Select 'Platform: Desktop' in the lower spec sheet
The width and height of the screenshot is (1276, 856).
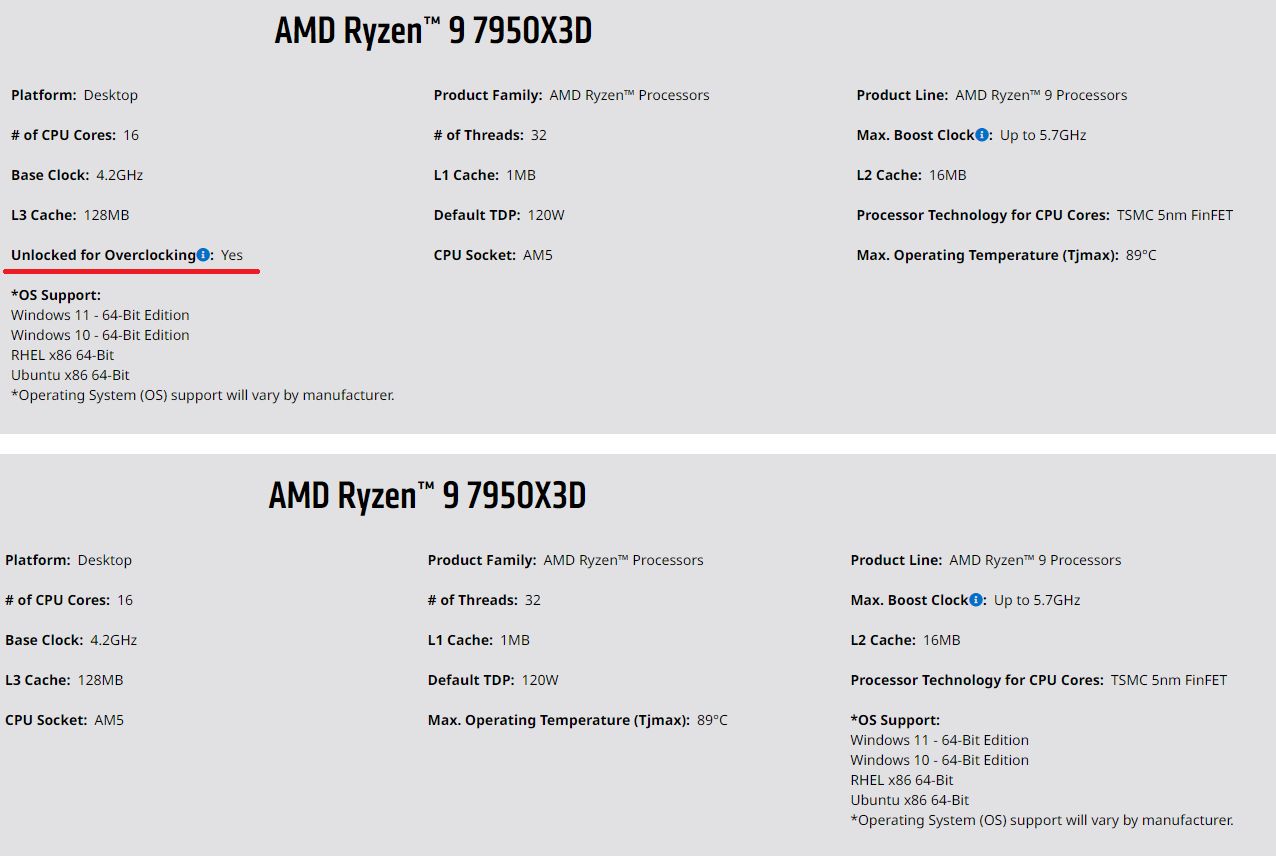69,560
